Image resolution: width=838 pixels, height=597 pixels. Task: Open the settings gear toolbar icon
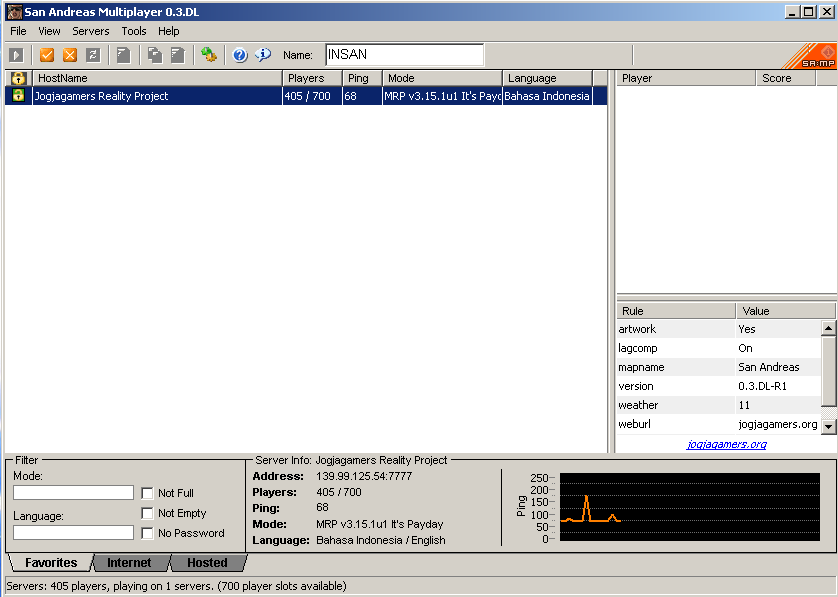point(209,55)
